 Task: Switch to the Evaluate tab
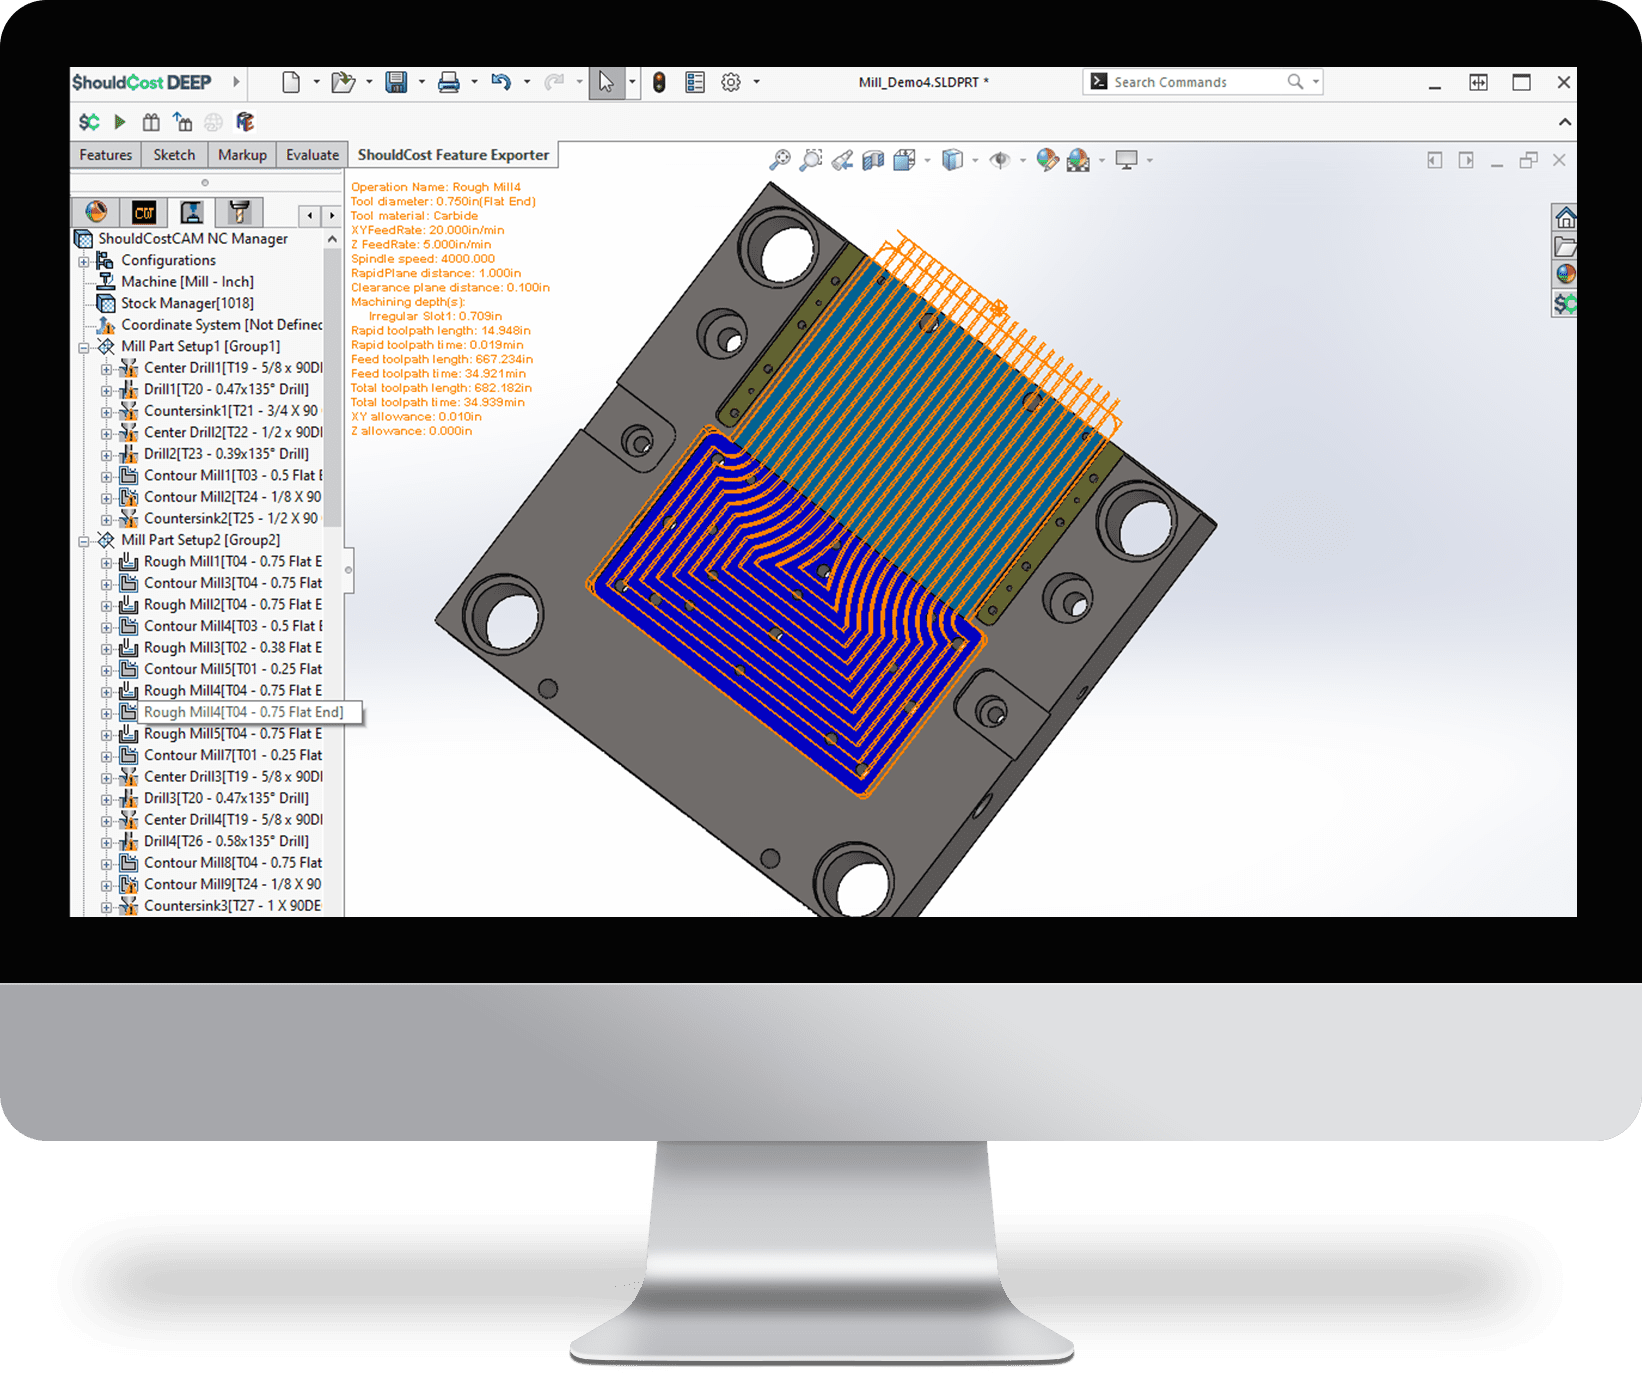pyautogui.click(x=312, y=155)
